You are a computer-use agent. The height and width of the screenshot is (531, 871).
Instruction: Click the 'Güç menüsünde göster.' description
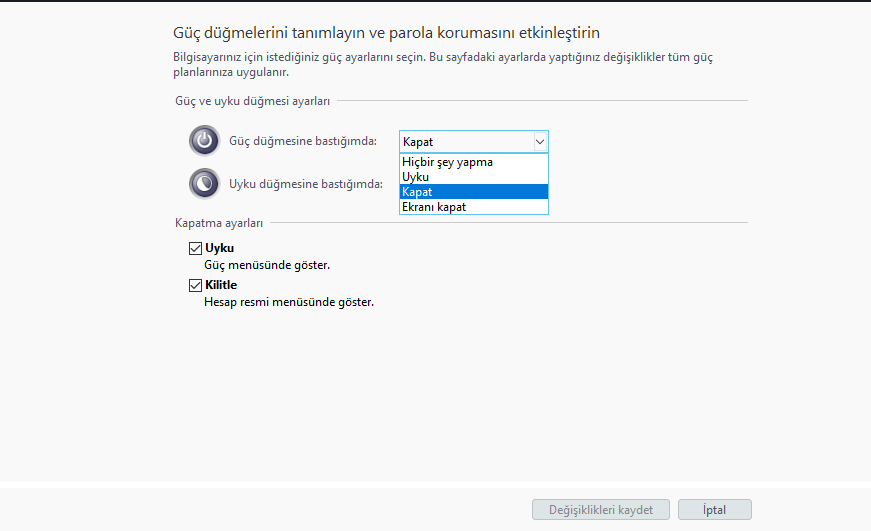tap(267, 266)
